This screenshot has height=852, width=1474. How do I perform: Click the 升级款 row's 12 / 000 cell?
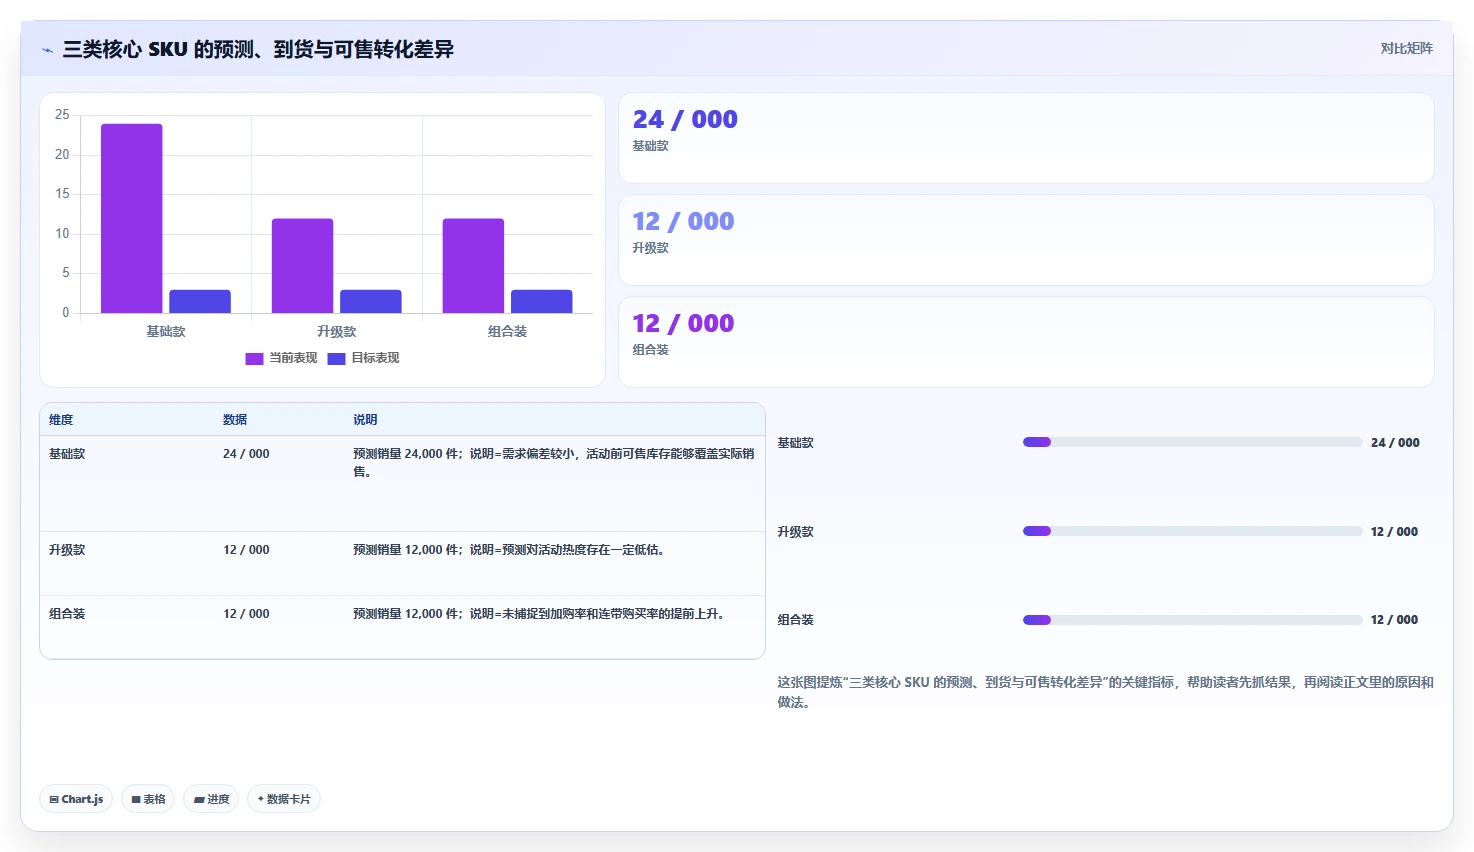tap(246, 550)
